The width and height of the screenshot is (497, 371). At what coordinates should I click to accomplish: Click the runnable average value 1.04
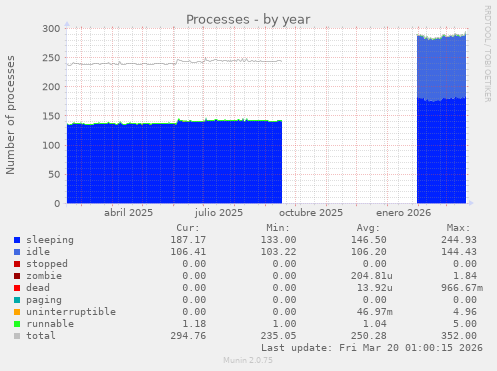375,324
